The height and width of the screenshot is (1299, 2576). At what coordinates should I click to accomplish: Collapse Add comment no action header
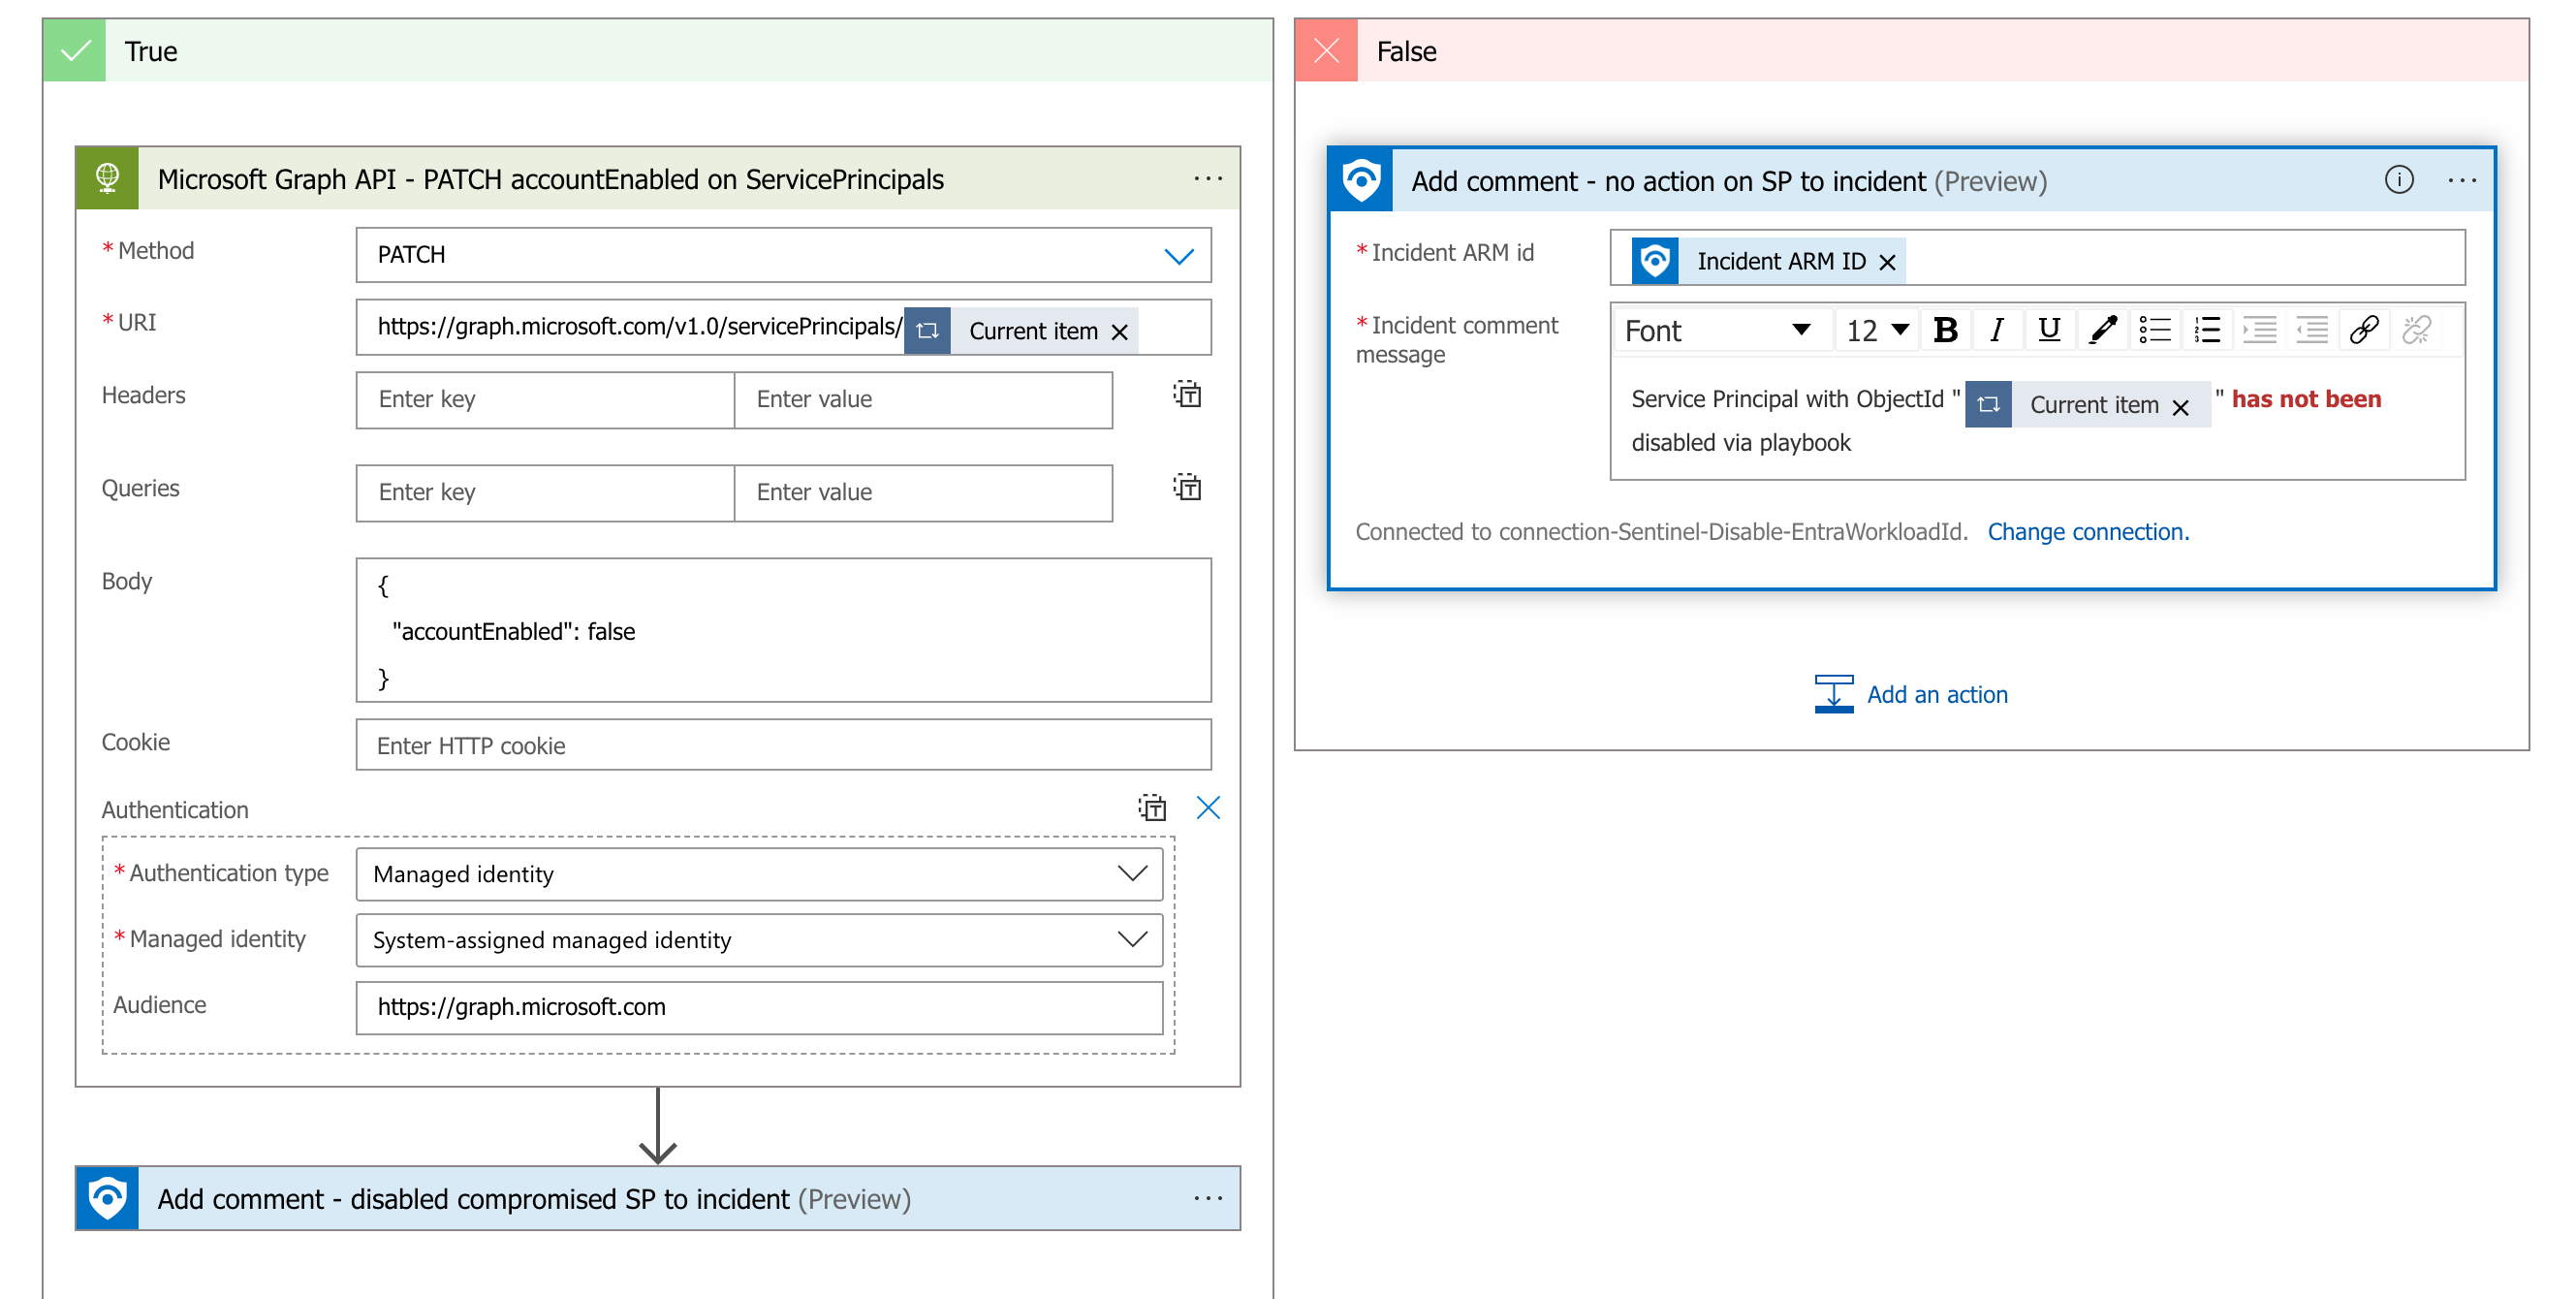tap(1910, 181)
